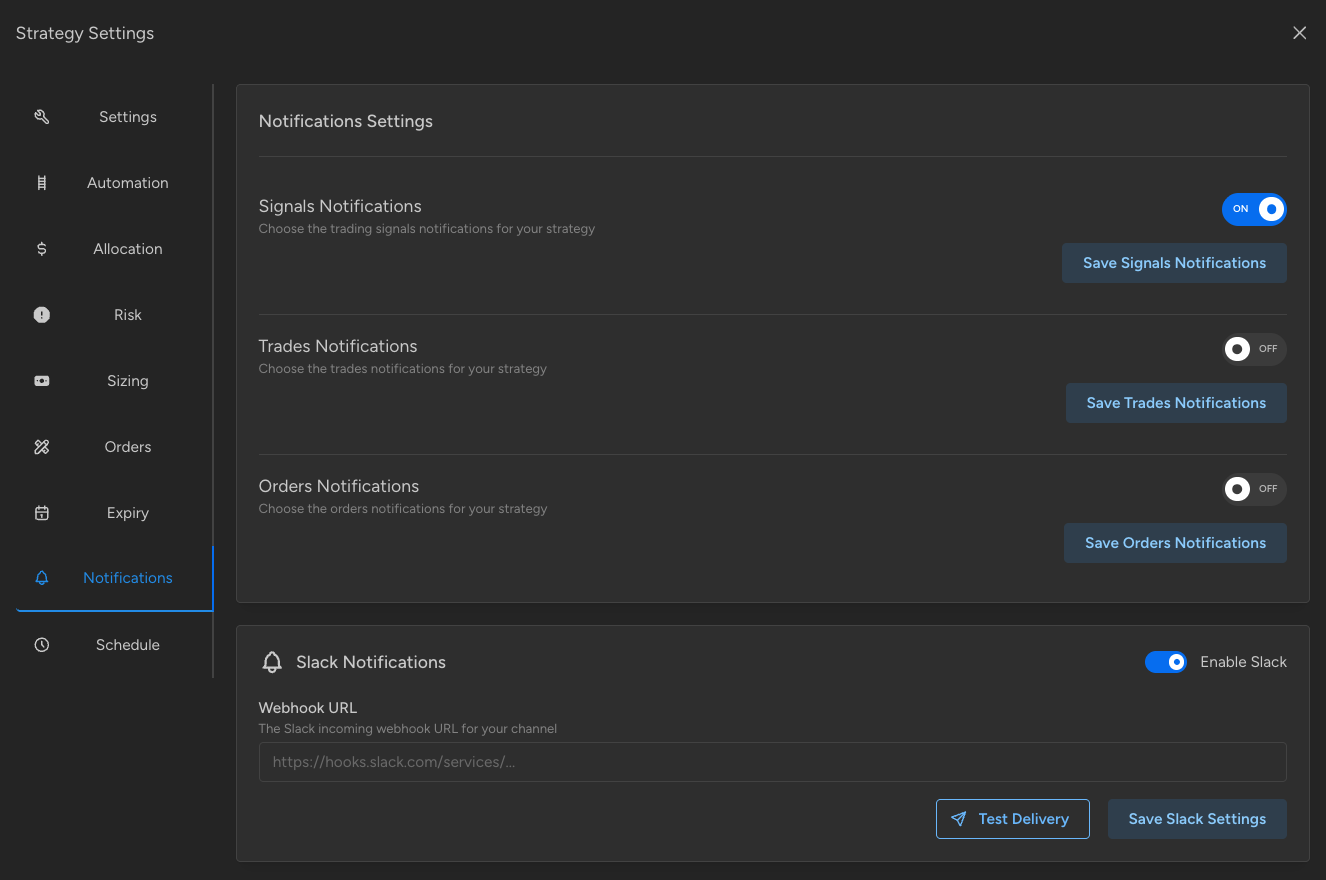The image size is (1326, 880).
Task: Turn off Signals Notifications toggle
Action: pyautogui.click(x=1254, y=209)
